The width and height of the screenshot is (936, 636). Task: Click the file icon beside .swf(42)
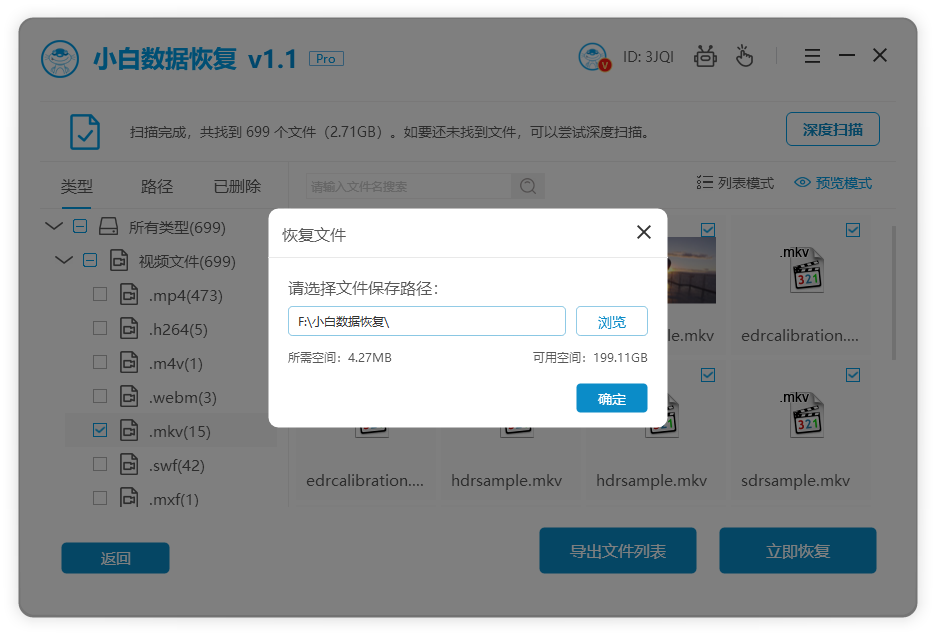click(x=129, y=465)
